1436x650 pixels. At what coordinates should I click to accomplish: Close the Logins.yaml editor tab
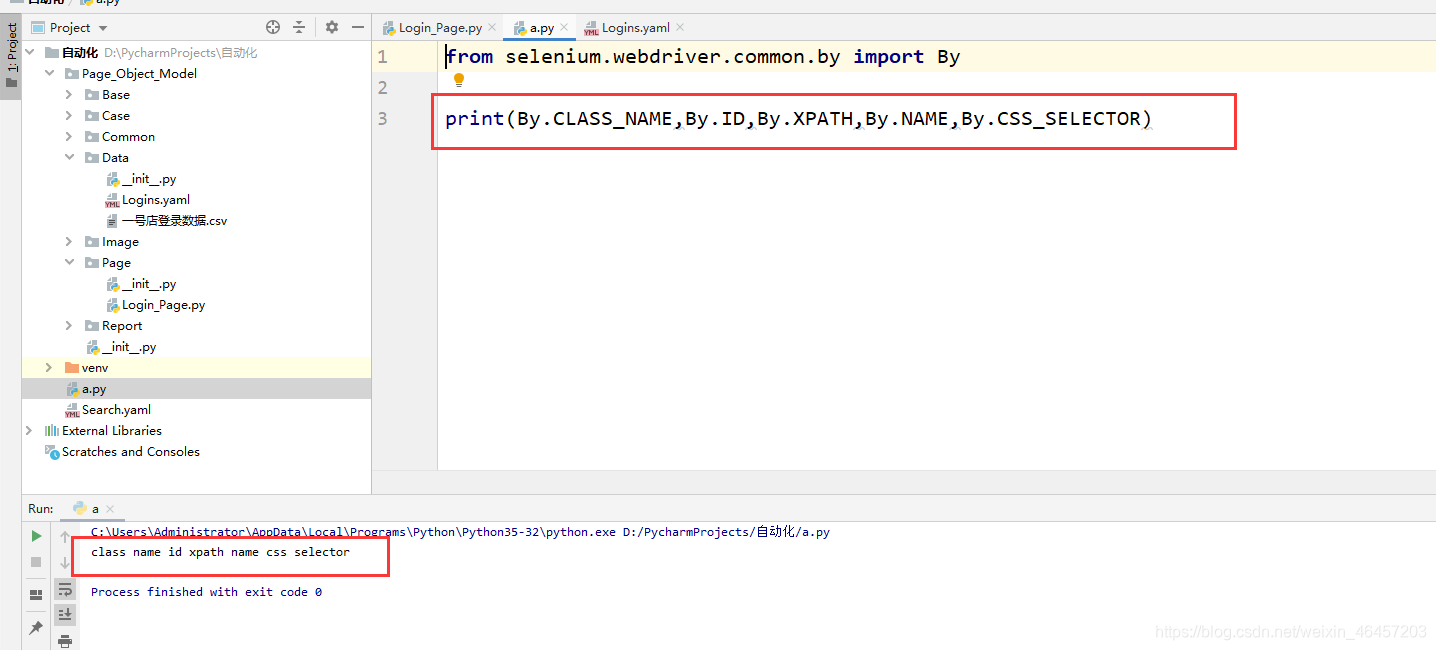[680, 27]
